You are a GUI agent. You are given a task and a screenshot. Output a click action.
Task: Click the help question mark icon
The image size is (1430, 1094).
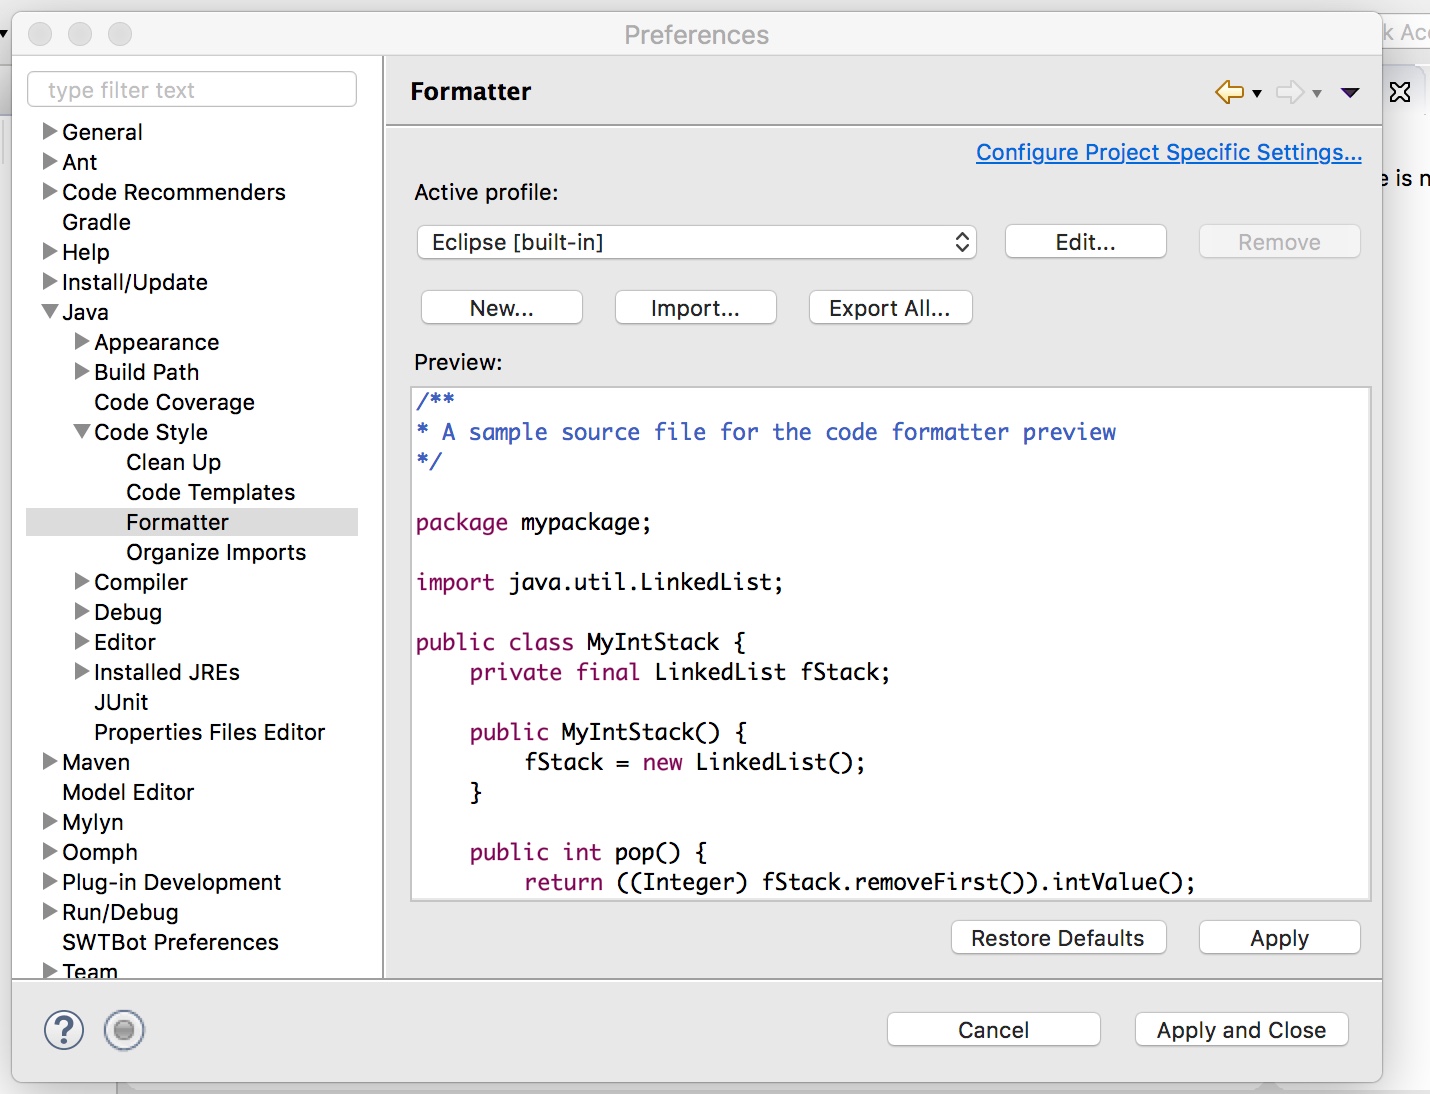click(64, 1030)
